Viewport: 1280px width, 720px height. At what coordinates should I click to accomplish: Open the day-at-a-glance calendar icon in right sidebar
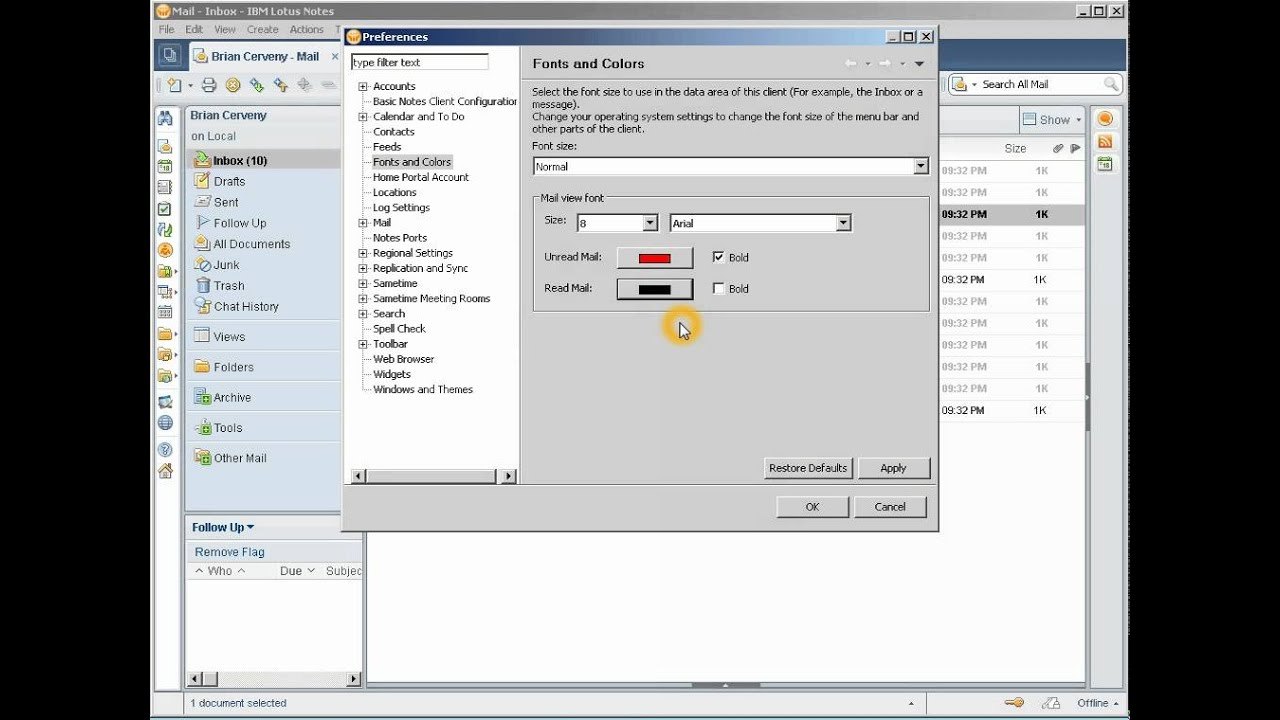click(x=1105, y=164)
